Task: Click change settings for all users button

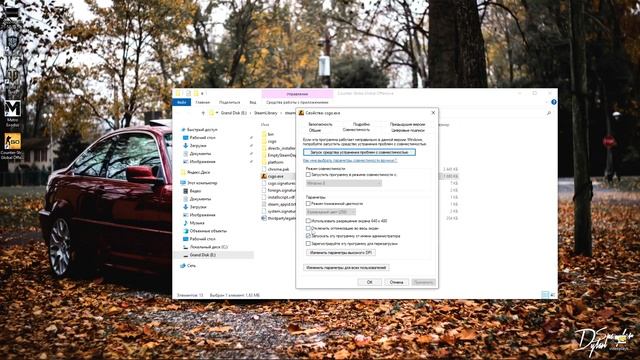Action: point(346,268)
